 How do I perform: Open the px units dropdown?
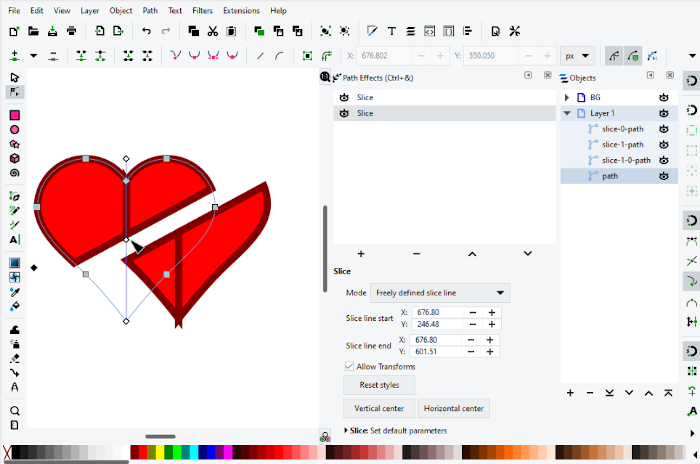[577, 56]
